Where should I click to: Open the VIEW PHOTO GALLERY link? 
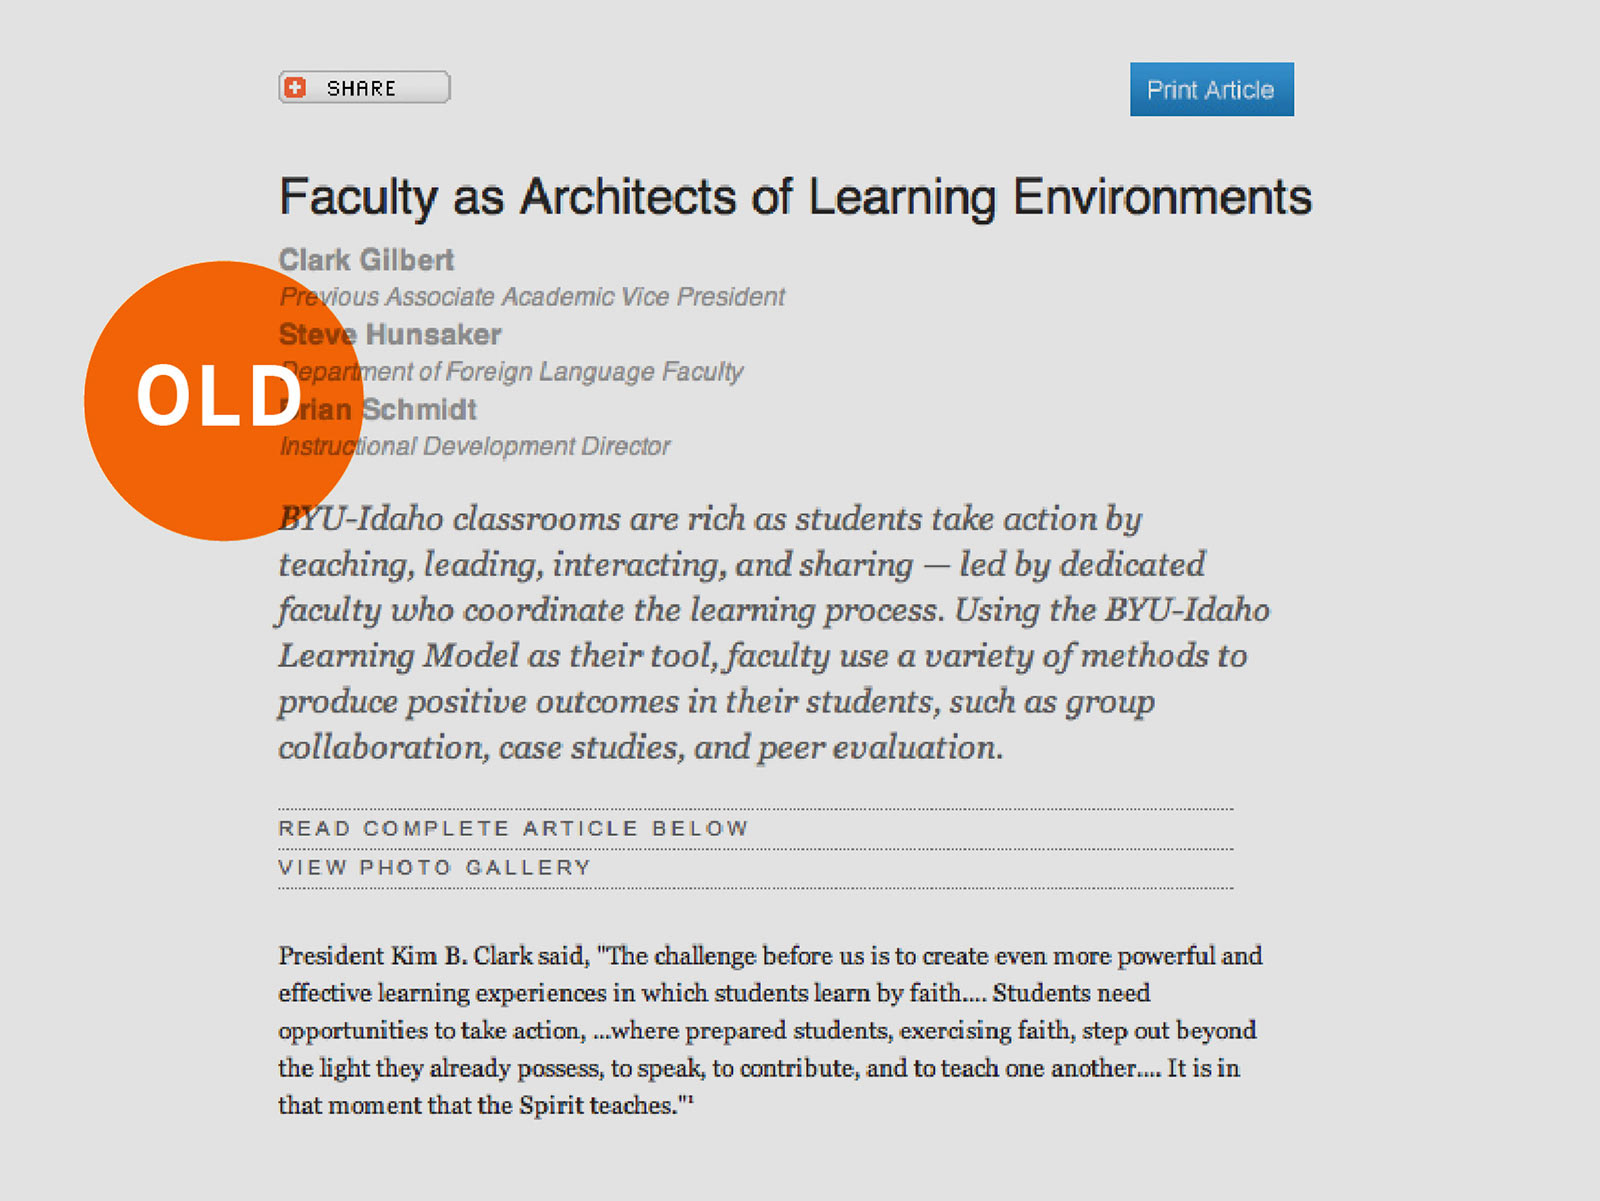[x=435, y=867]
